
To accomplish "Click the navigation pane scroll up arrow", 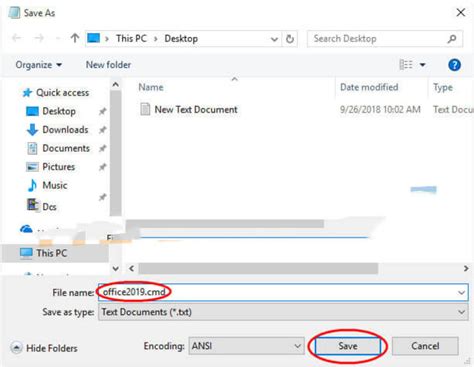I will point(115,85).
